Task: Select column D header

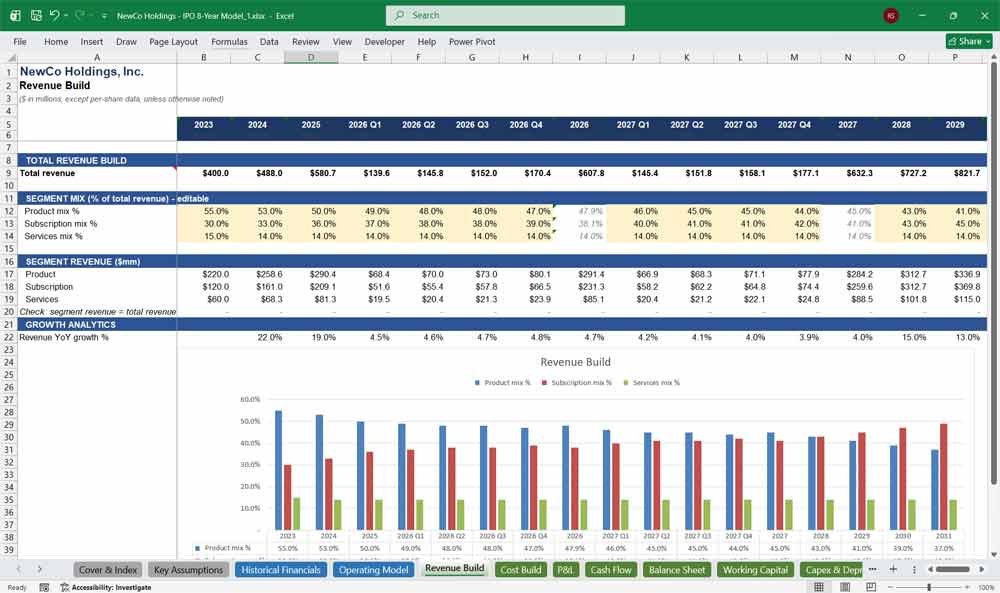Action: (x=311, y=57)
